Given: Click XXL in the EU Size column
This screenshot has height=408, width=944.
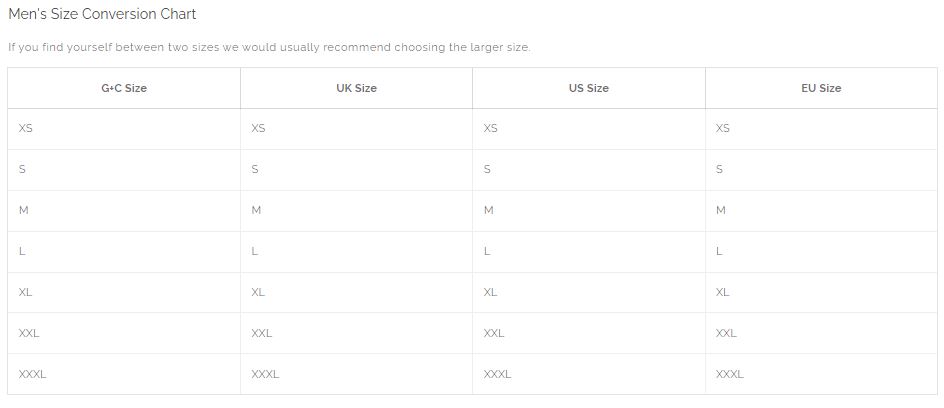Looking at the screenshot, I should pyautogui.click(x=727, y=333).
